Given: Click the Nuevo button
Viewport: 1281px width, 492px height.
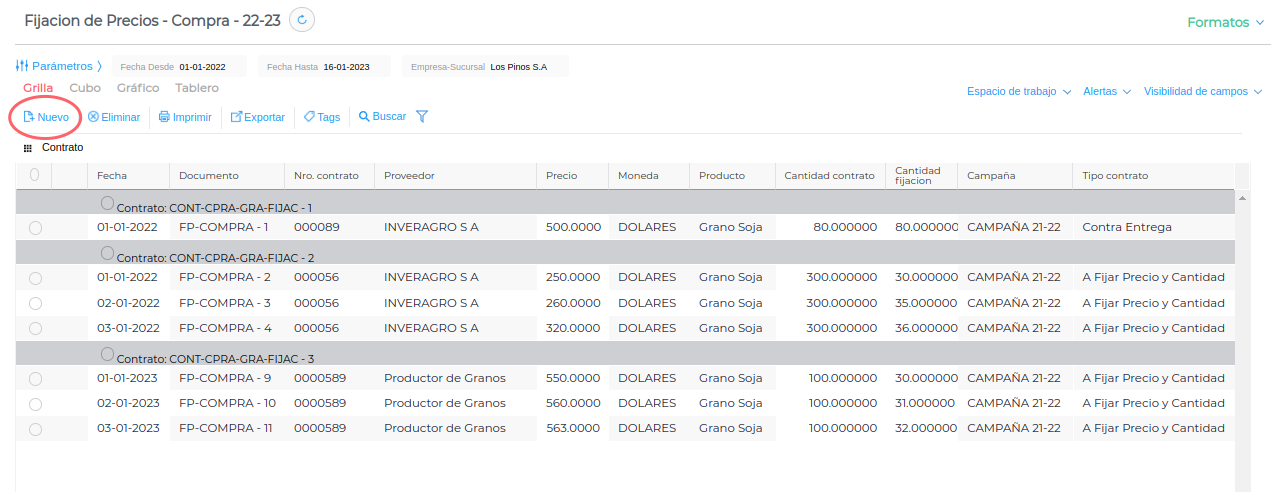Looking at the screenshot, I should pyautogui.click(x=46, y=117).
